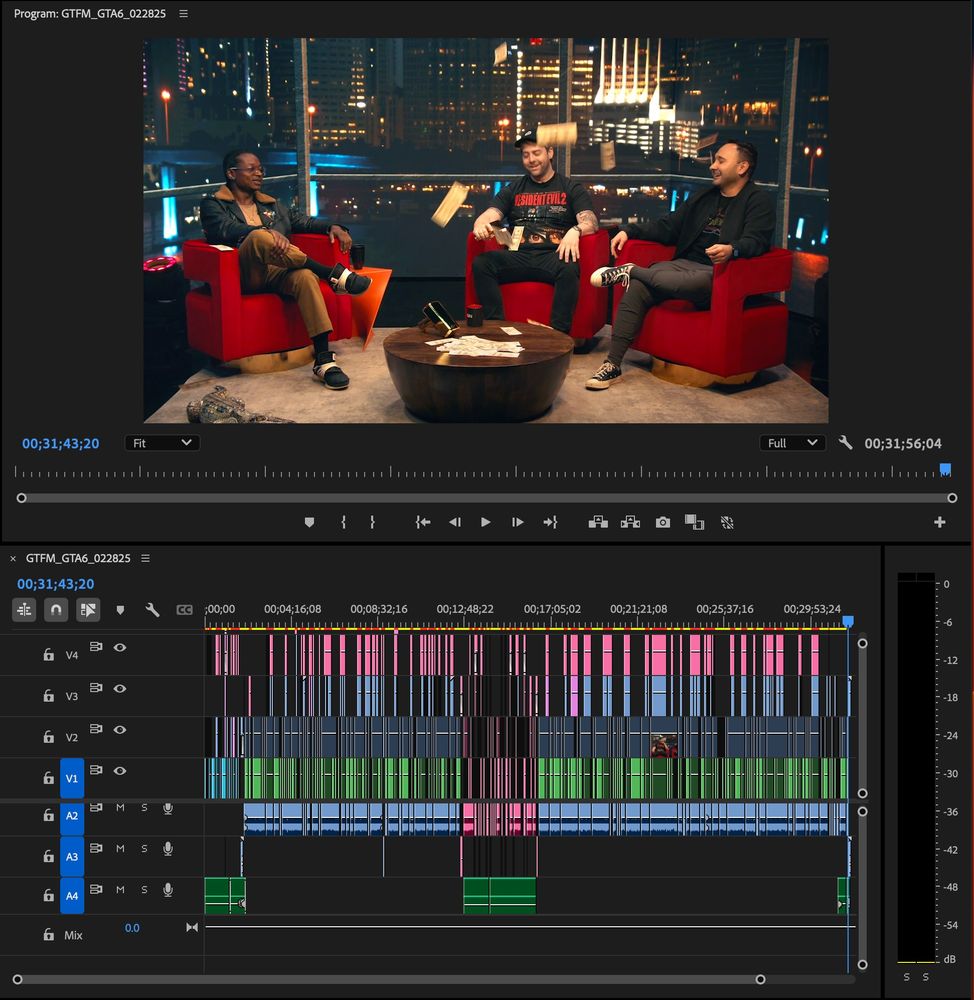Solo left channel in audio meters
The image size is (974, 1000).
[x=906, y=977]
